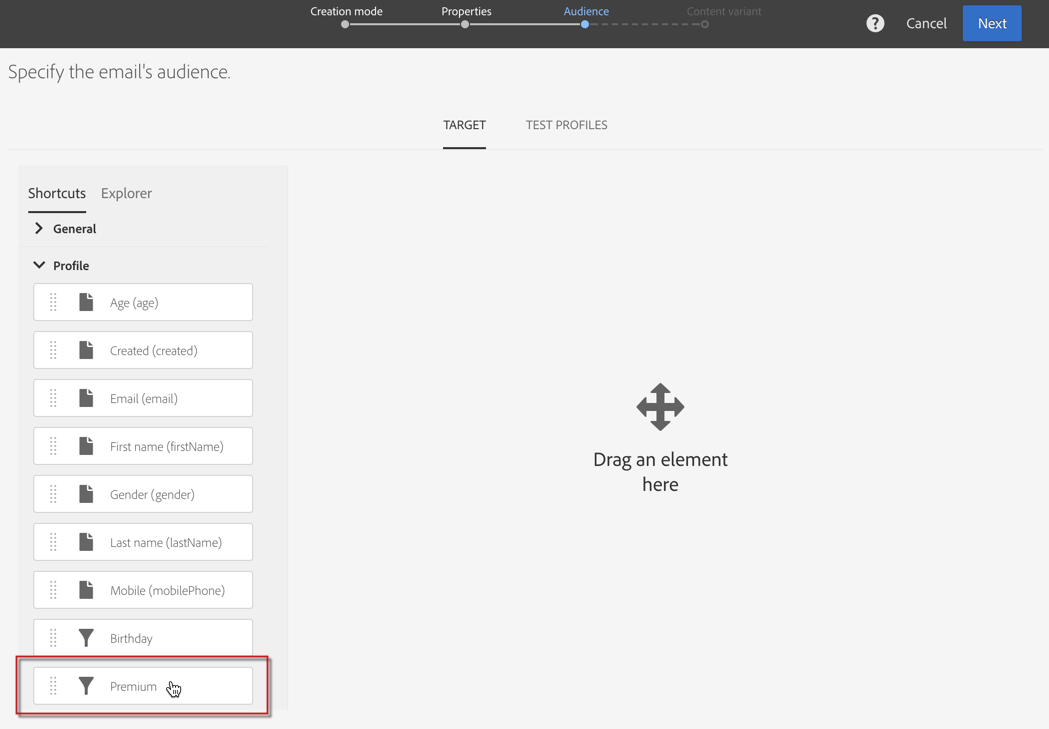Click the drag handle of First name row
This screenshot has height=729, width=1049.
[x=54, y=446]
